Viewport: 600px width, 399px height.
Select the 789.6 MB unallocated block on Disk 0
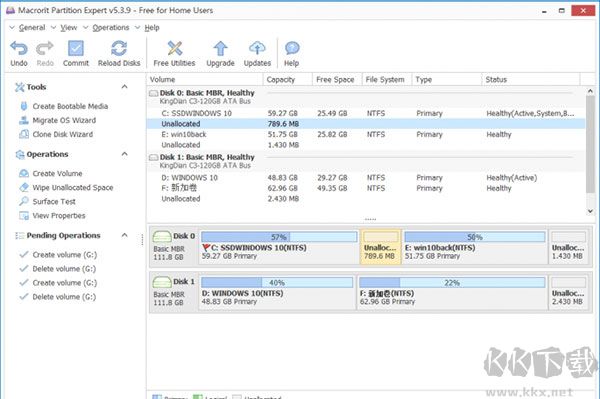380,247
